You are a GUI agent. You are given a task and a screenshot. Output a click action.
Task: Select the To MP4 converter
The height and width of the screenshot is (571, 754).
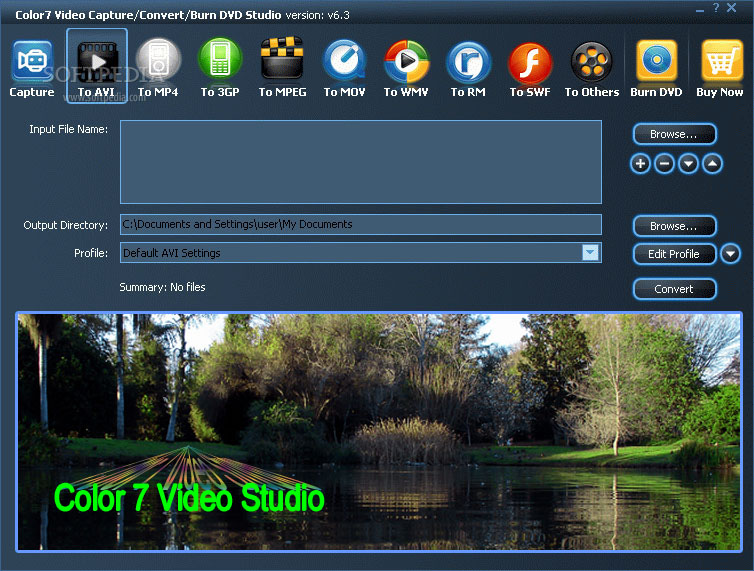click(158, 68)
